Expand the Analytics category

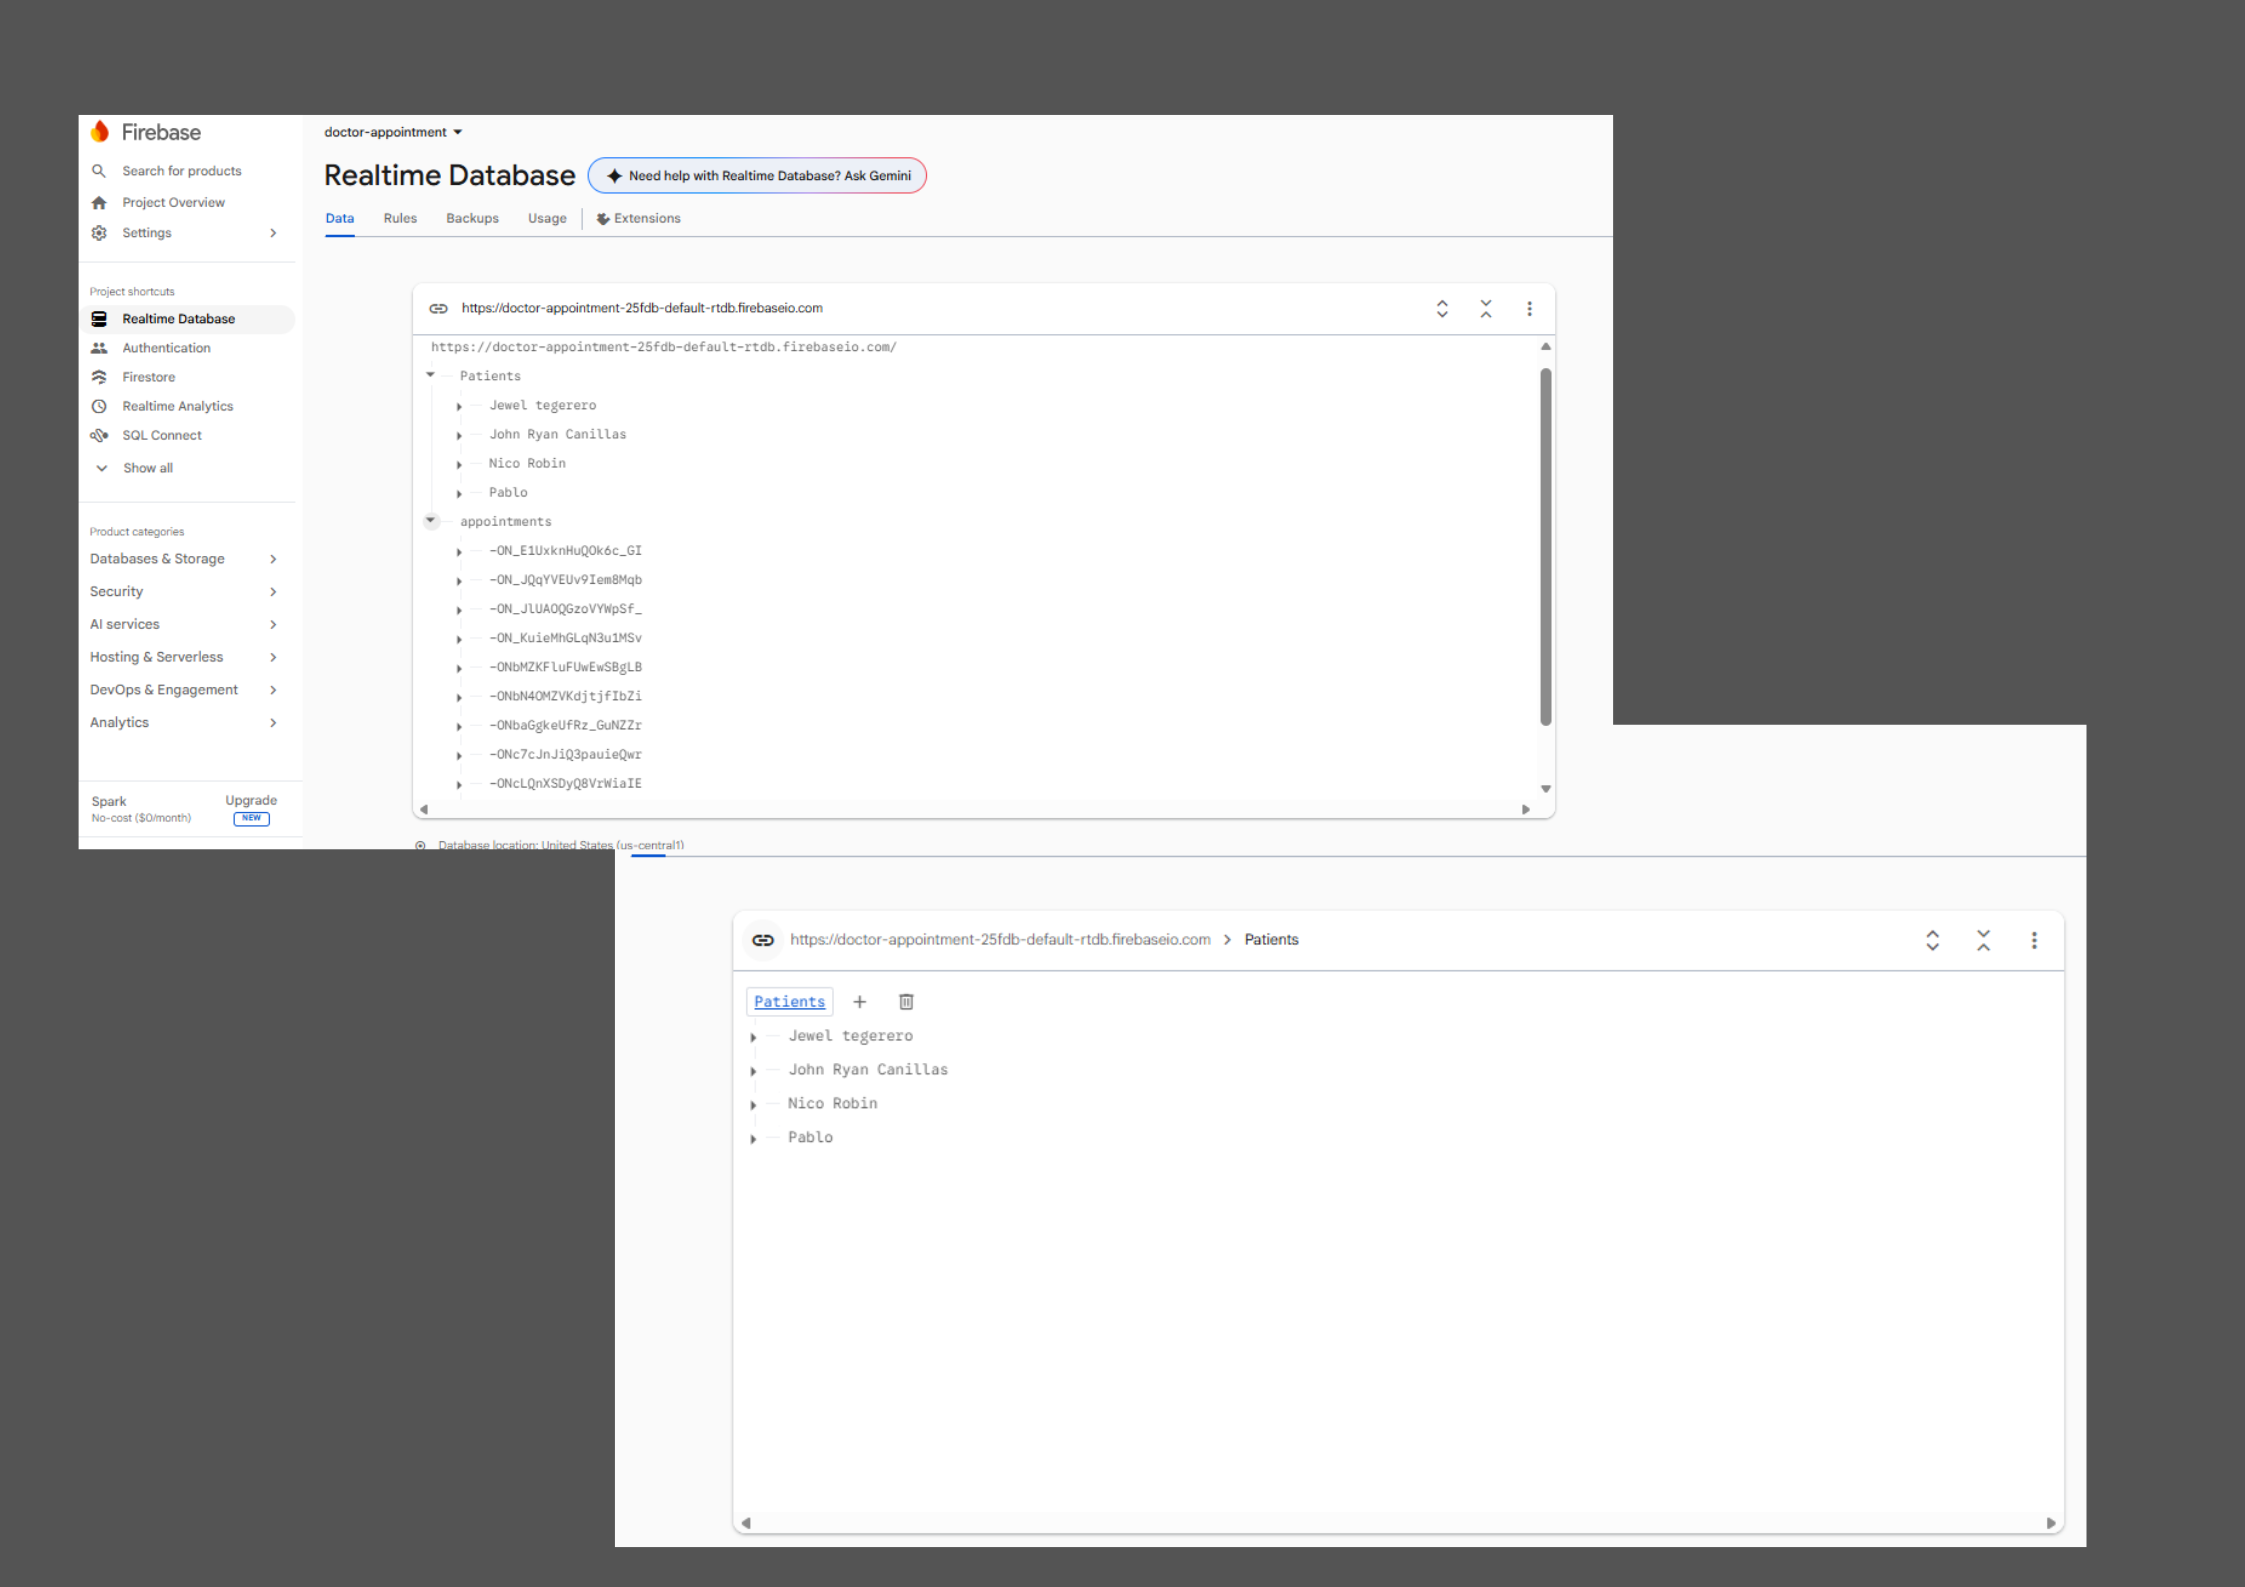click(x=273, y=723)
